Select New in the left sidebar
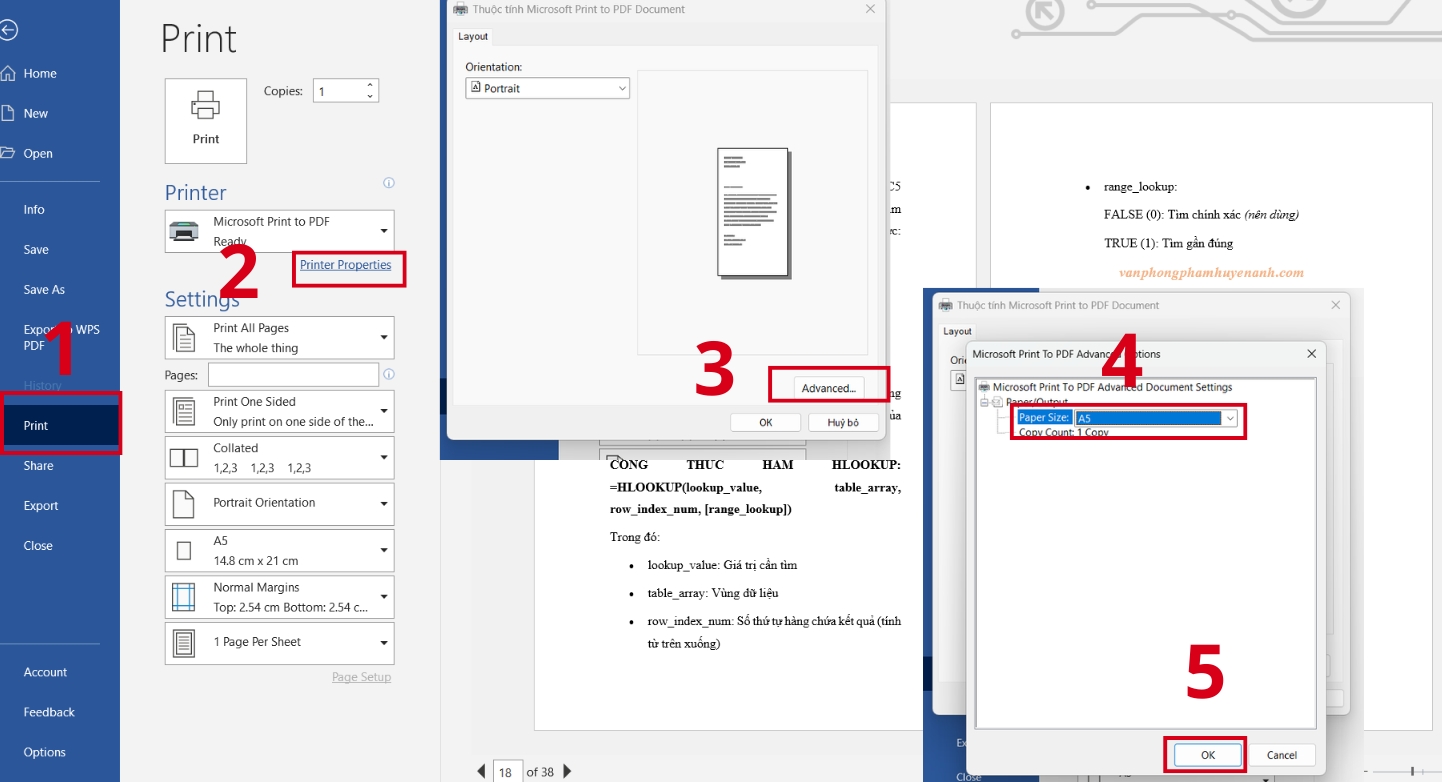1442x782 pixels. tap(36, 113)
